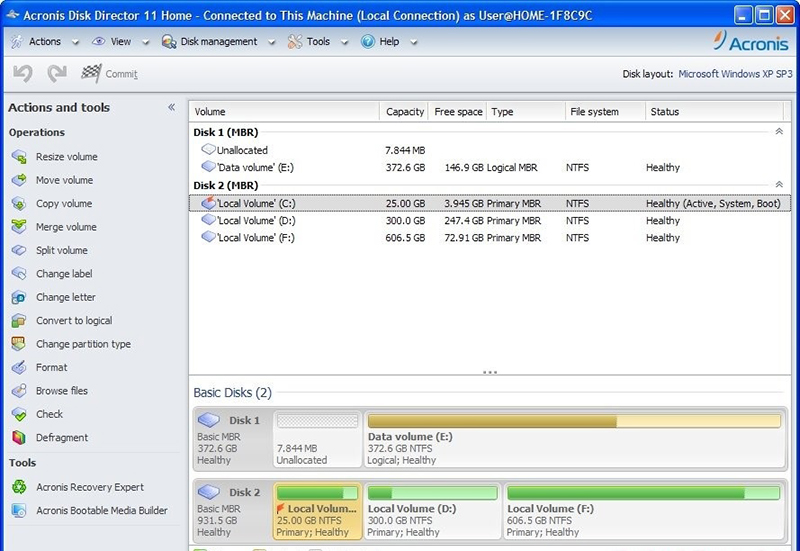Select the Data volume (E:) usage bar
800x551 pixels.
click(574, 421)
